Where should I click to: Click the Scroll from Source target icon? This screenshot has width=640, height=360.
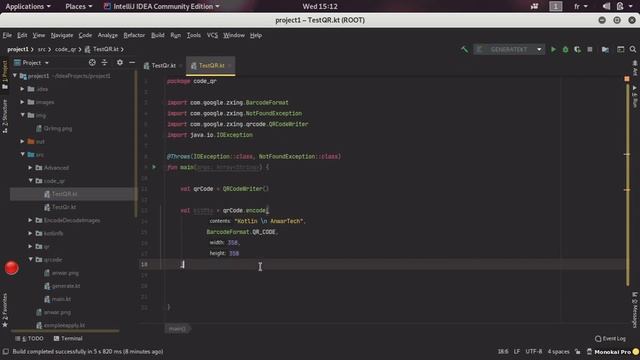coord(92,62)
